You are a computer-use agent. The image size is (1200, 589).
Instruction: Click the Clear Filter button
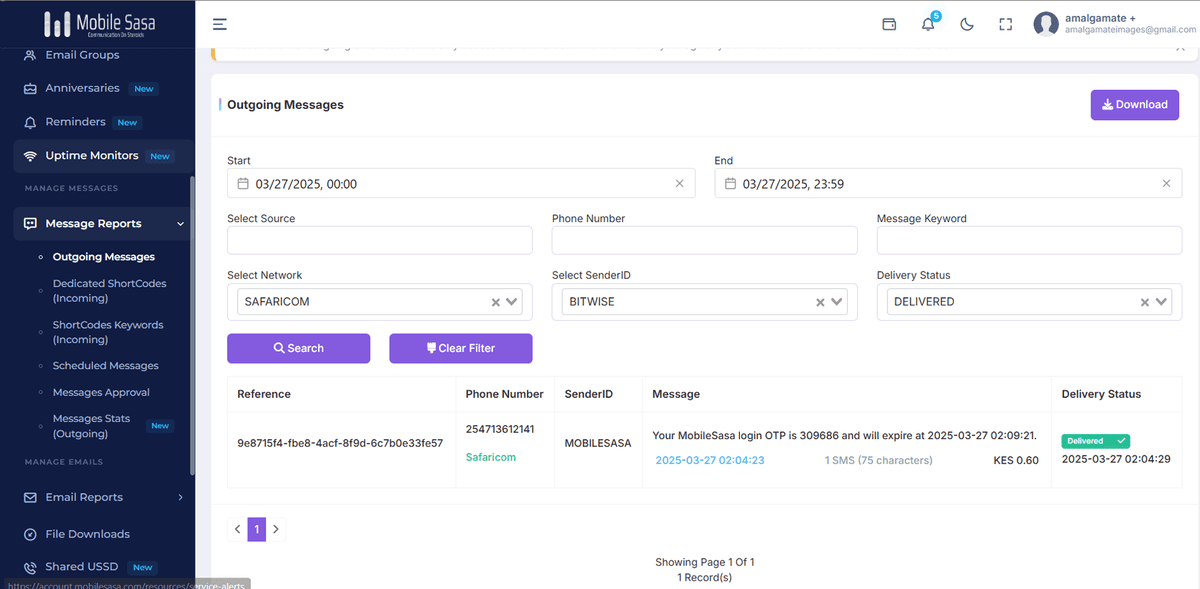click(461, 348)
